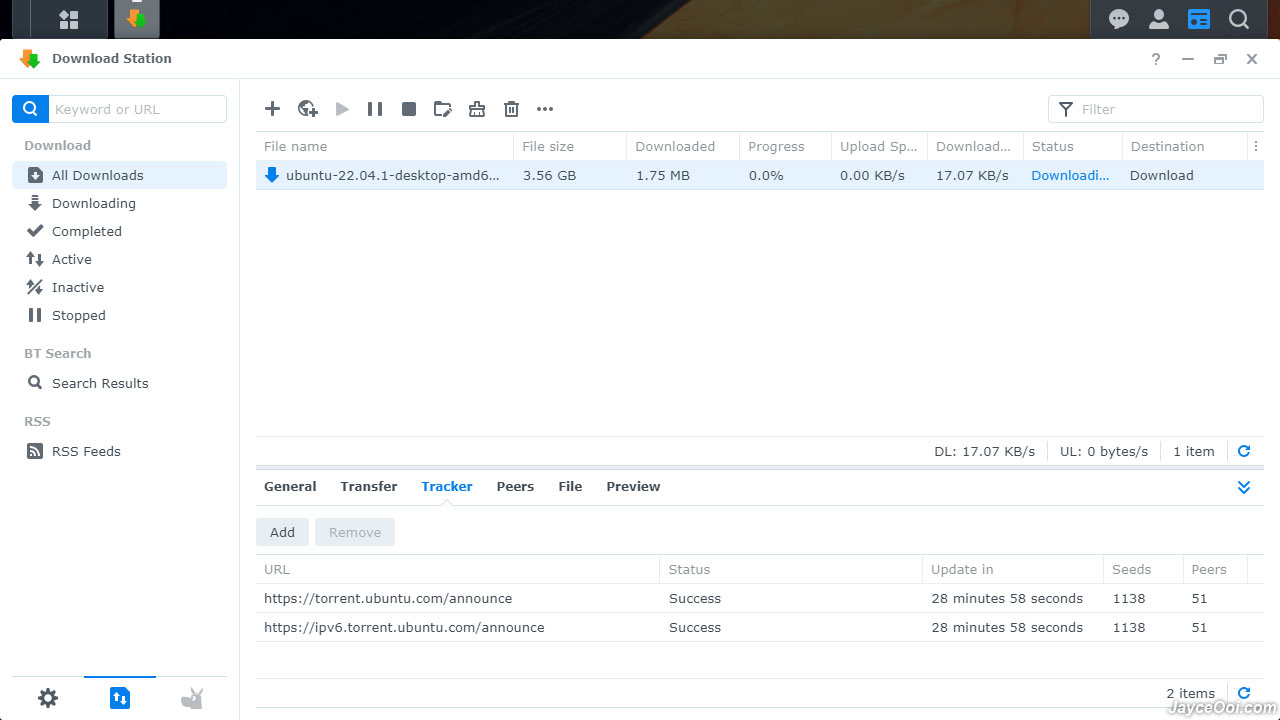Open the user account options icon
1280x720 pixels.
1159,19
